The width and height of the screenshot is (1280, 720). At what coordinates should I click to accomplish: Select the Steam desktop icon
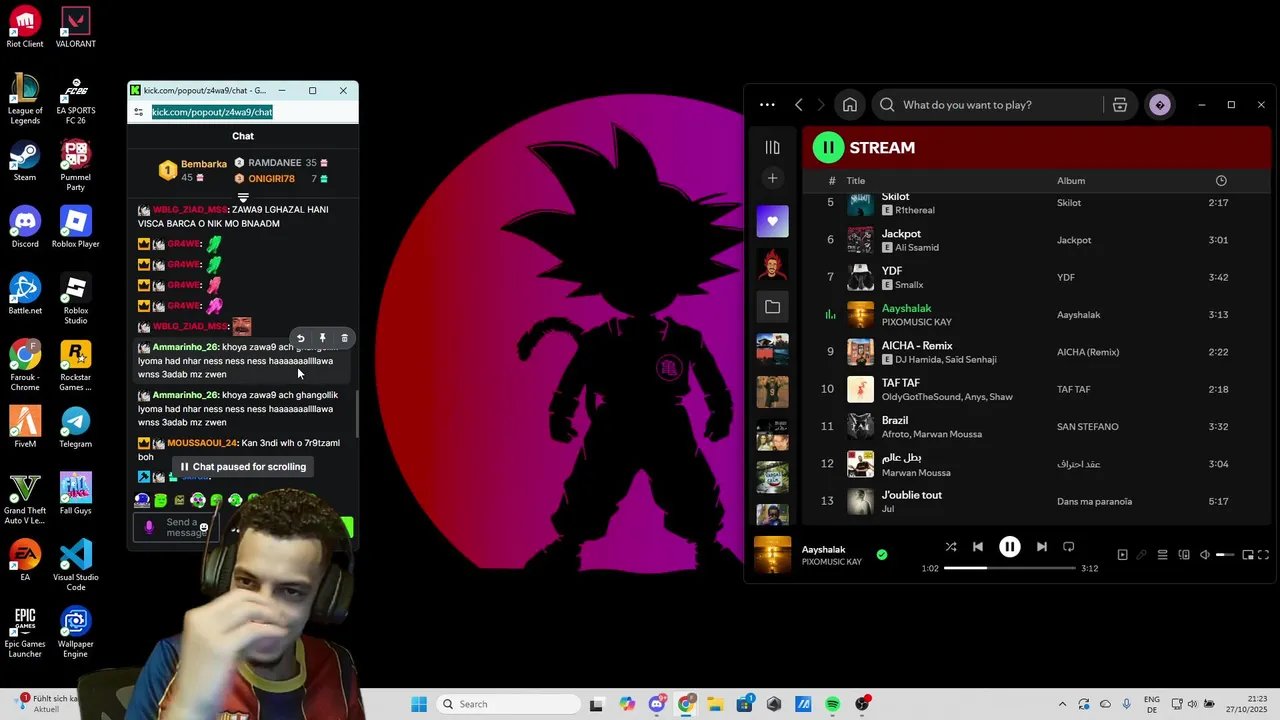coord(25,161)
